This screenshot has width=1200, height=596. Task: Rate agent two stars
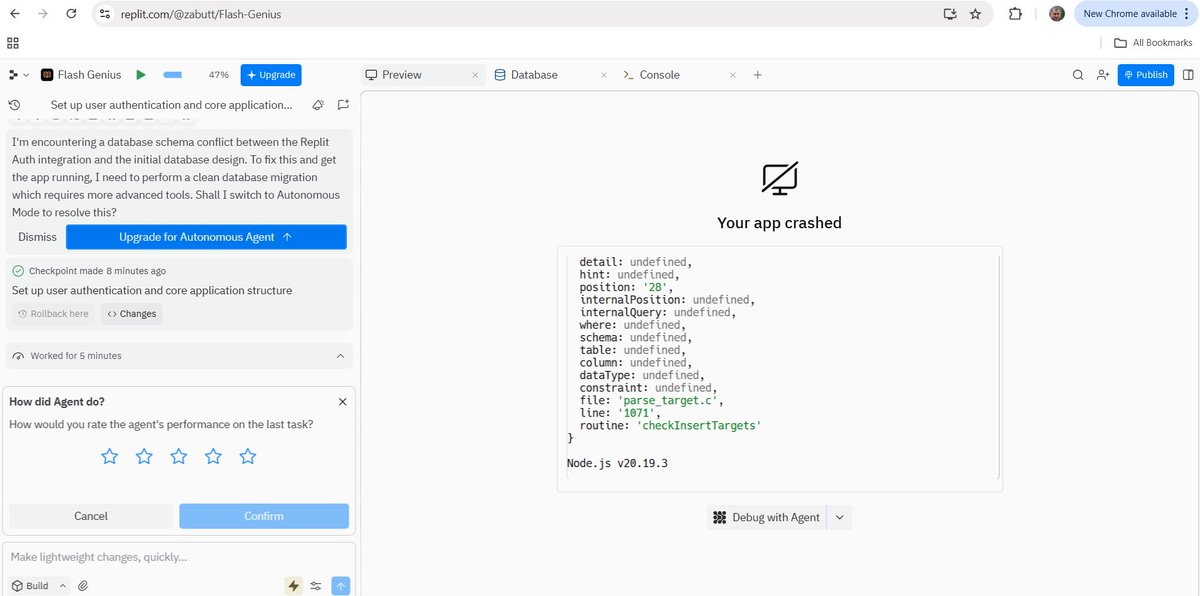(144, 456)
